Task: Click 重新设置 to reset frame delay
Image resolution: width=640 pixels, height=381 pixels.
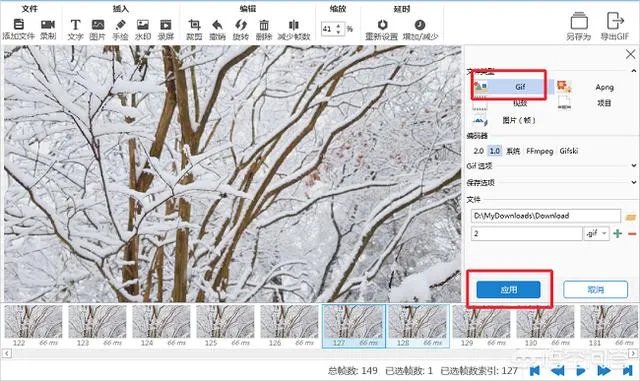Action: [x=382, y=25]
